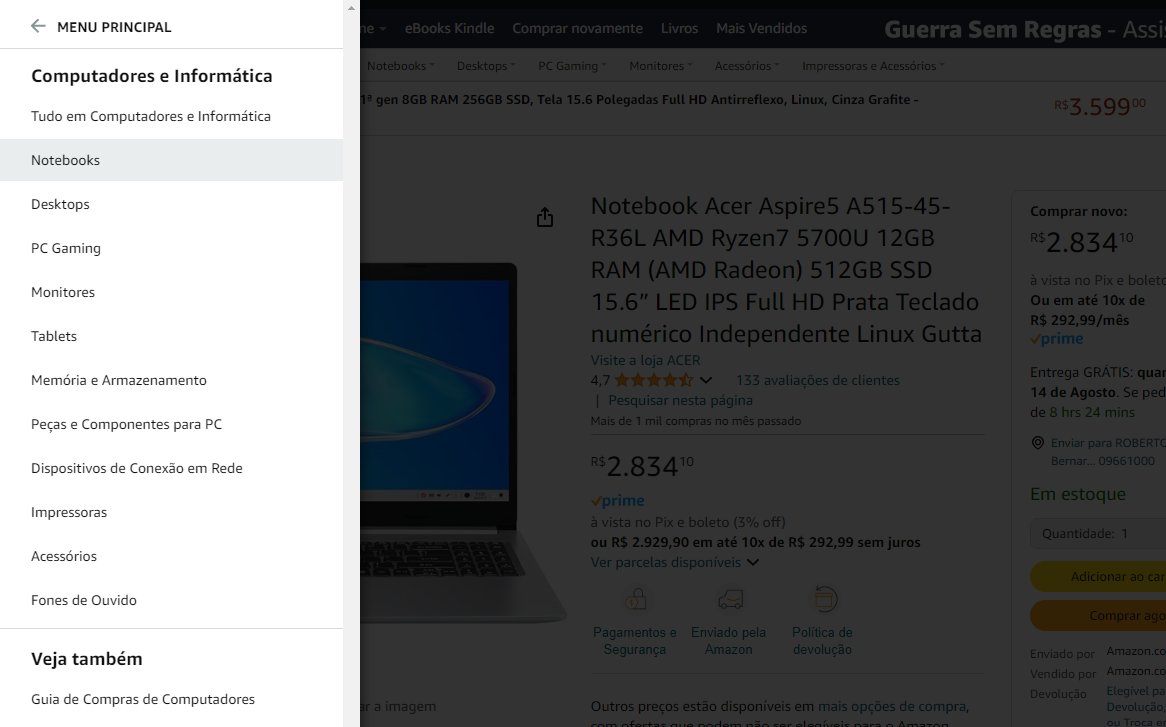This screenshot has height=727, width=1166.
Task: Open Livros nav link
Action: pyautogui.click(x=679, y=28)
